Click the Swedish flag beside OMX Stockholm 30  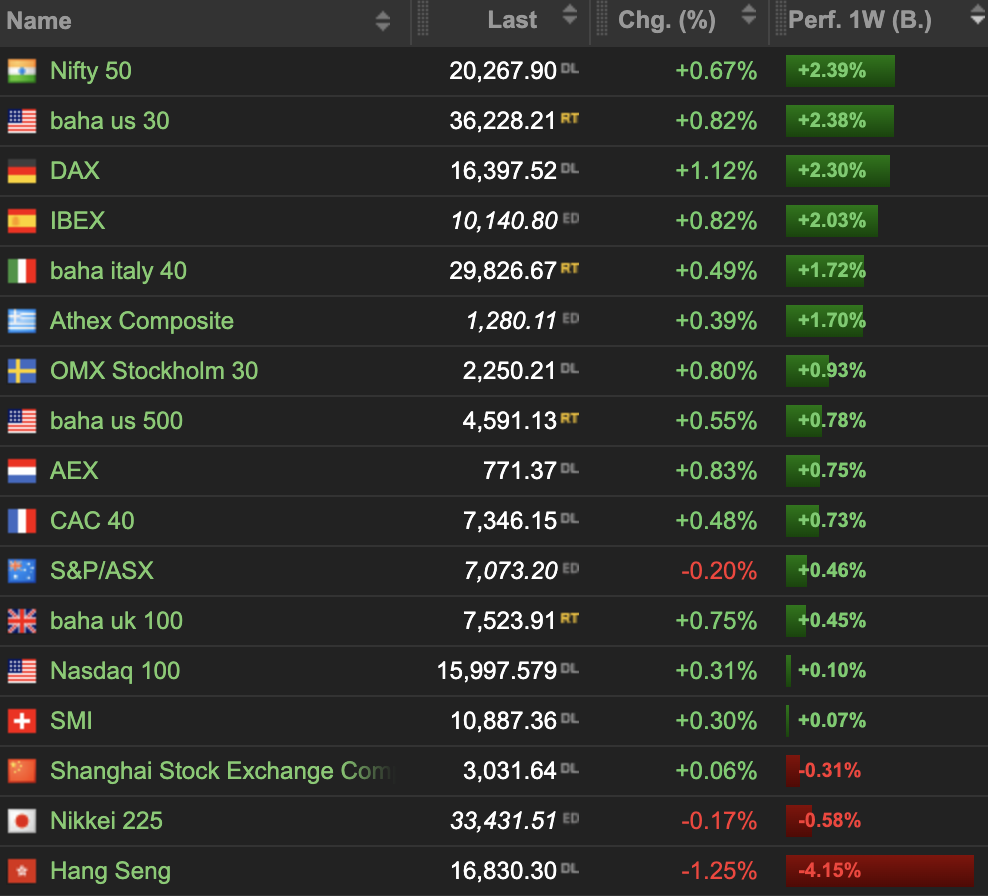click(22, 371)
